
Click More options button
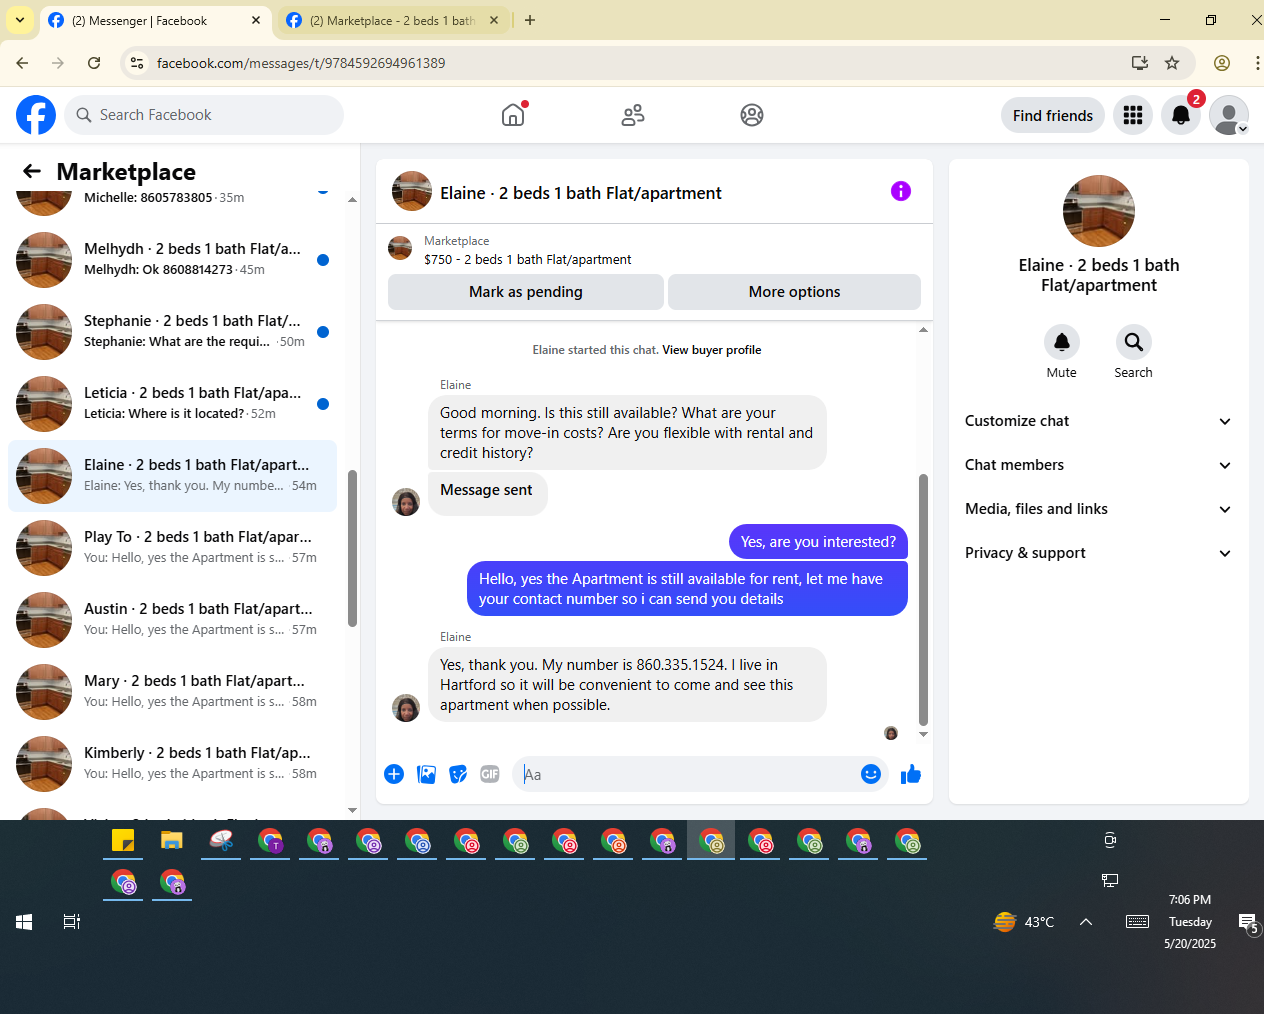(x=794, y=292)
